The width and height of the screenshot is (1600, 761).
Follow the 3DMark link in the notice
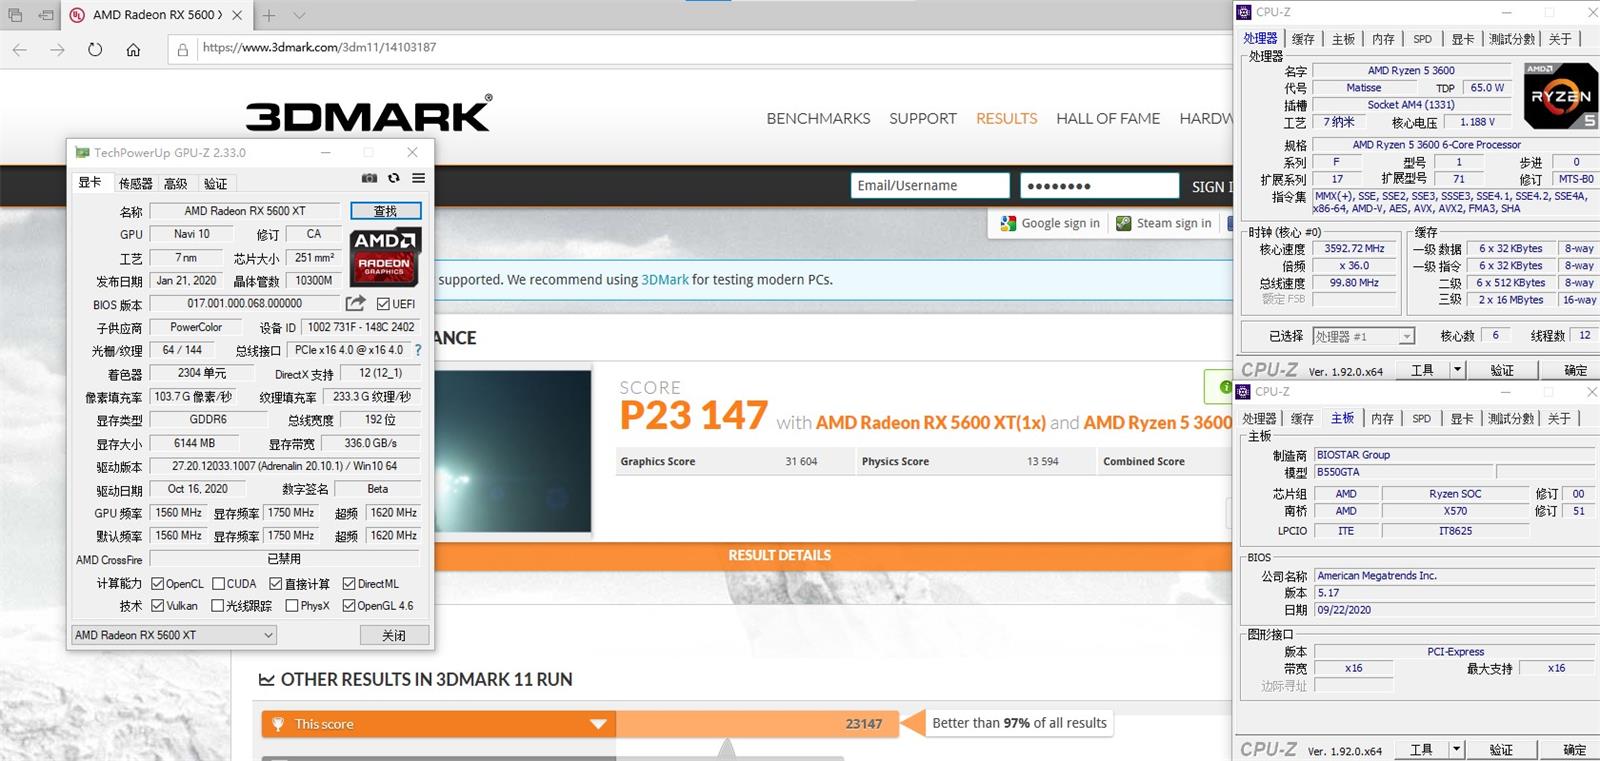[665, 280]
